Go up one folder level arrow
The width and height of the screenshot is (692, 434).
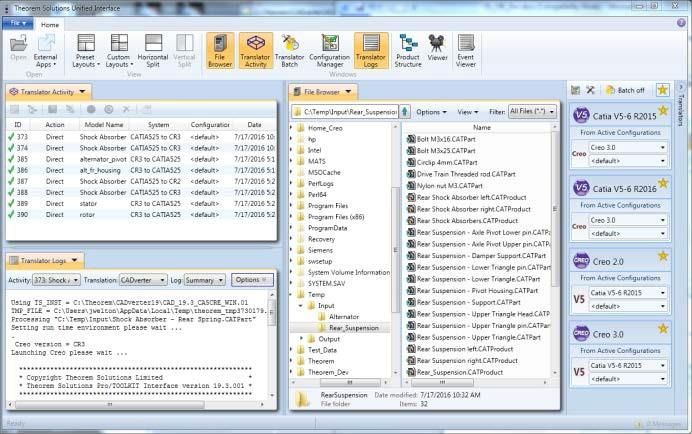405,112
